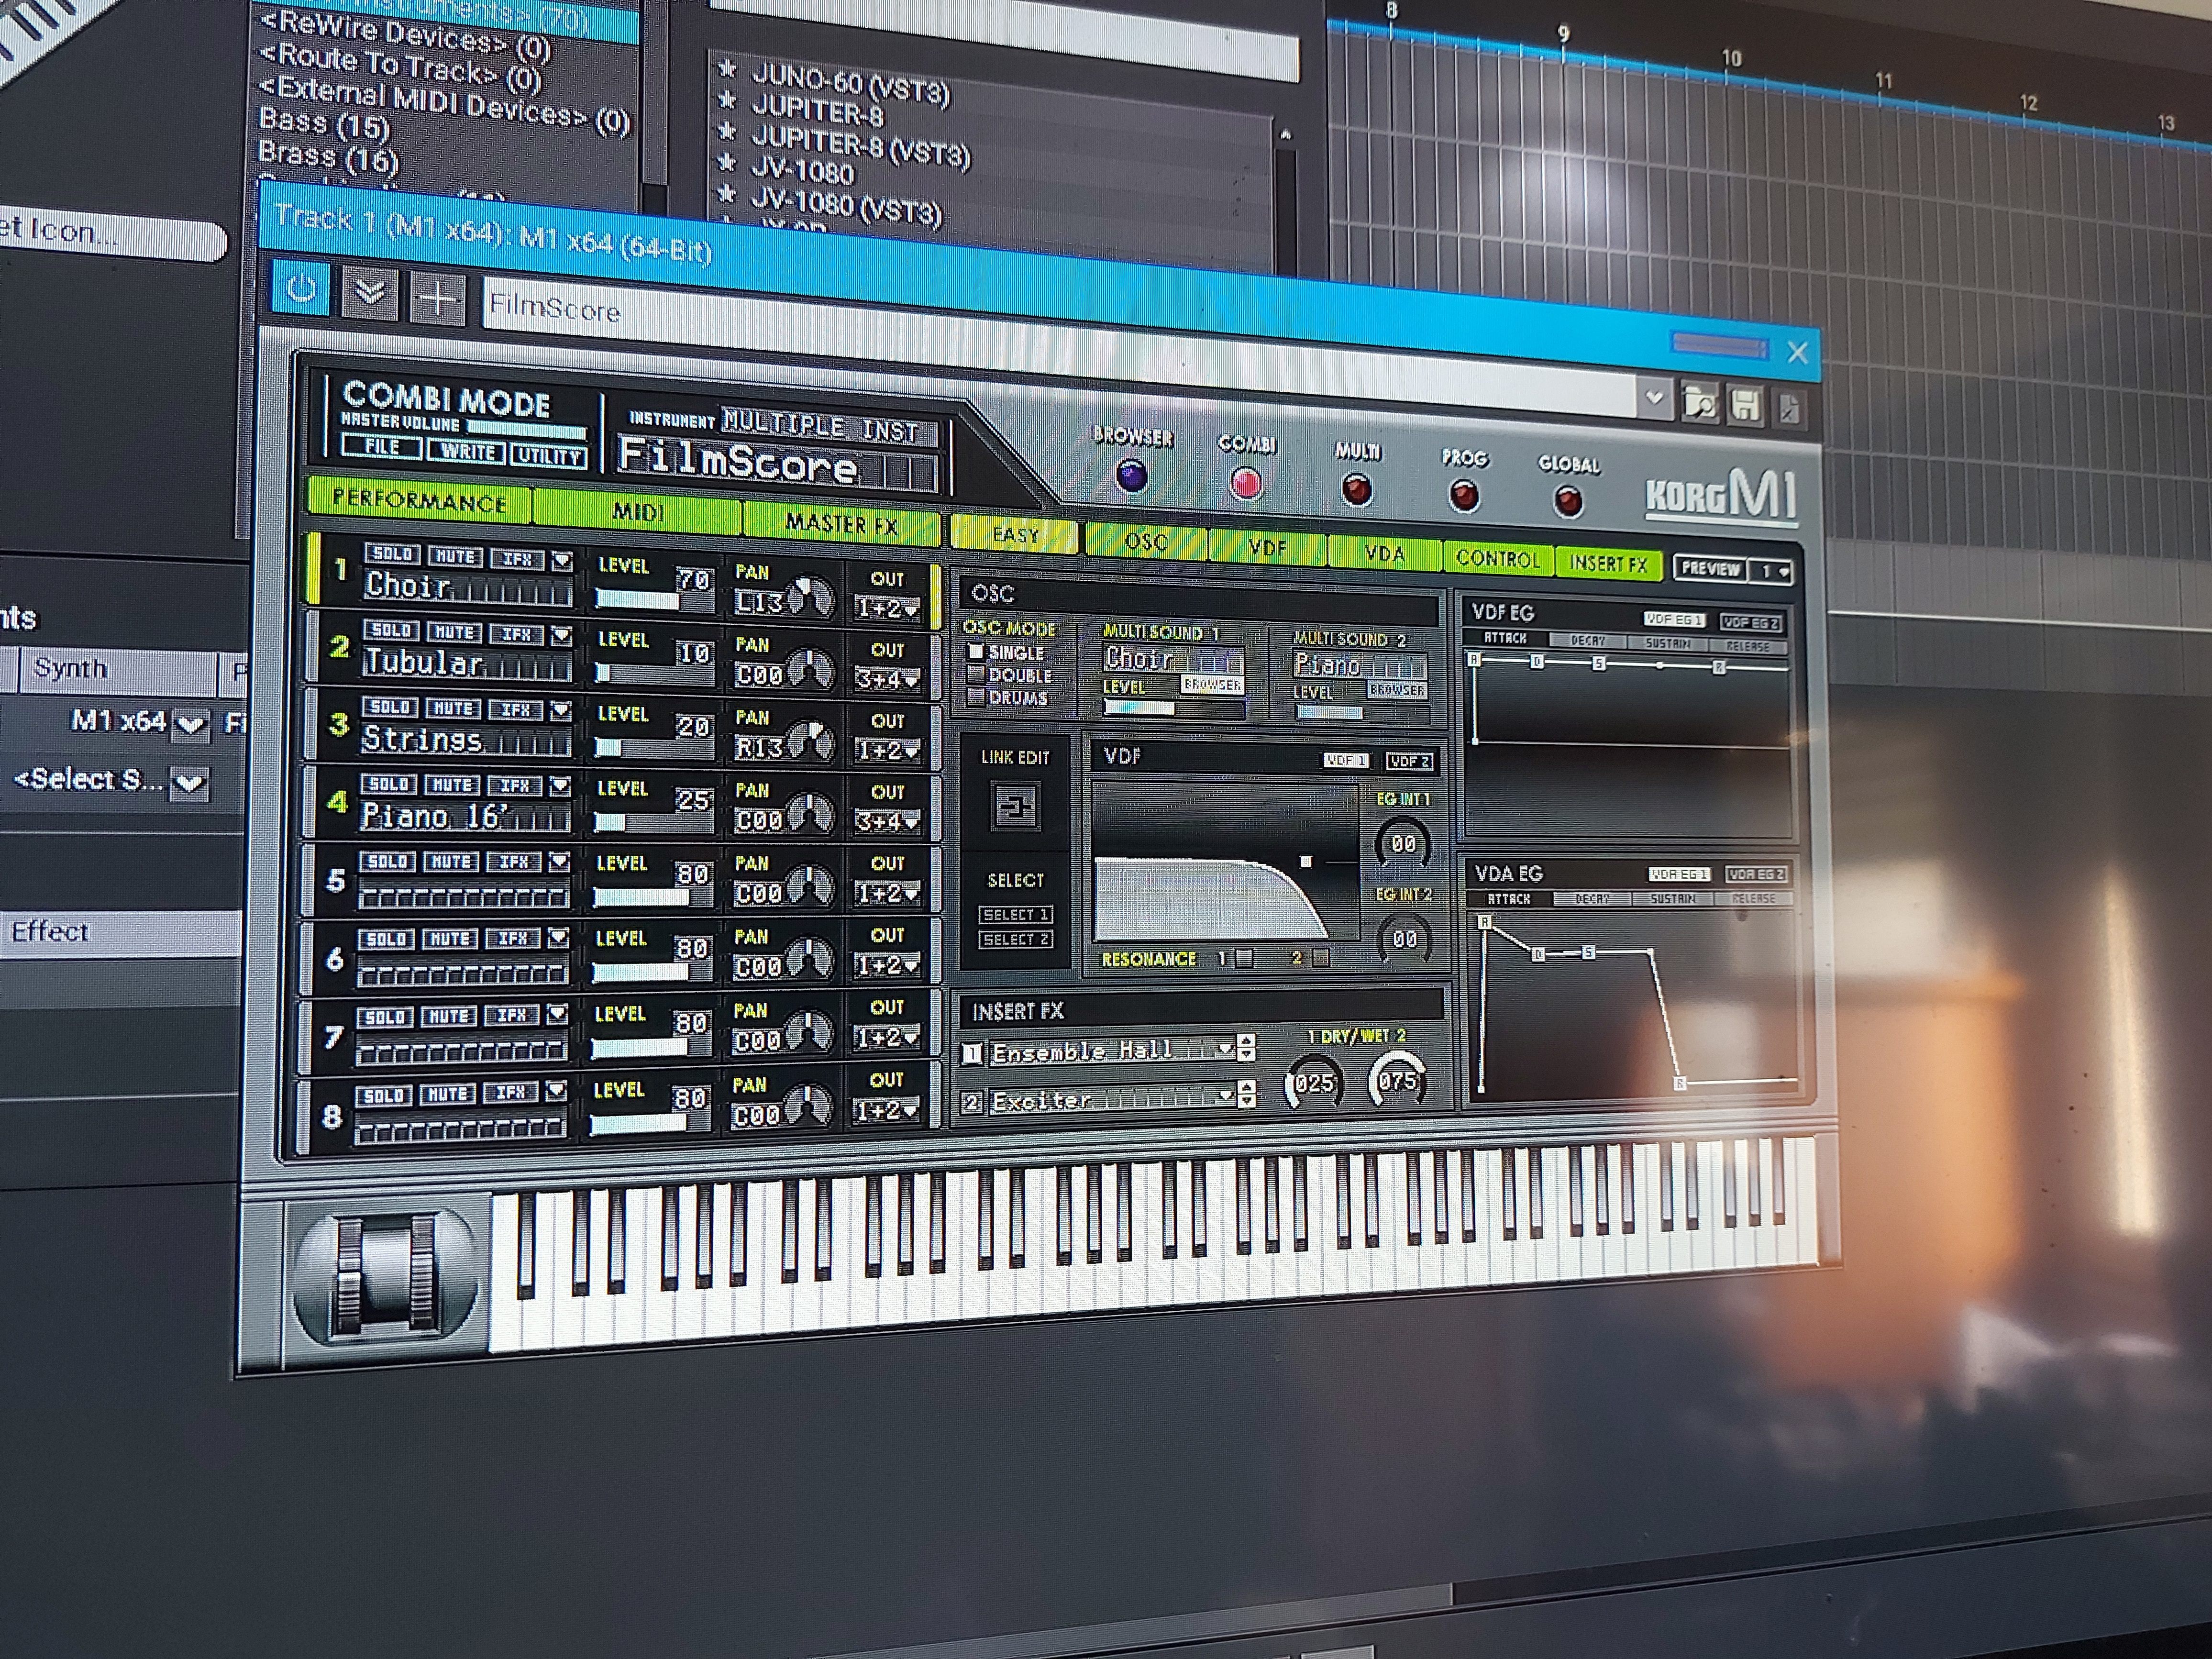Screen dimensions: 2212x1659
Task: Select Bass (15) in the instrument category list
Action: click(x=324, y=124)
